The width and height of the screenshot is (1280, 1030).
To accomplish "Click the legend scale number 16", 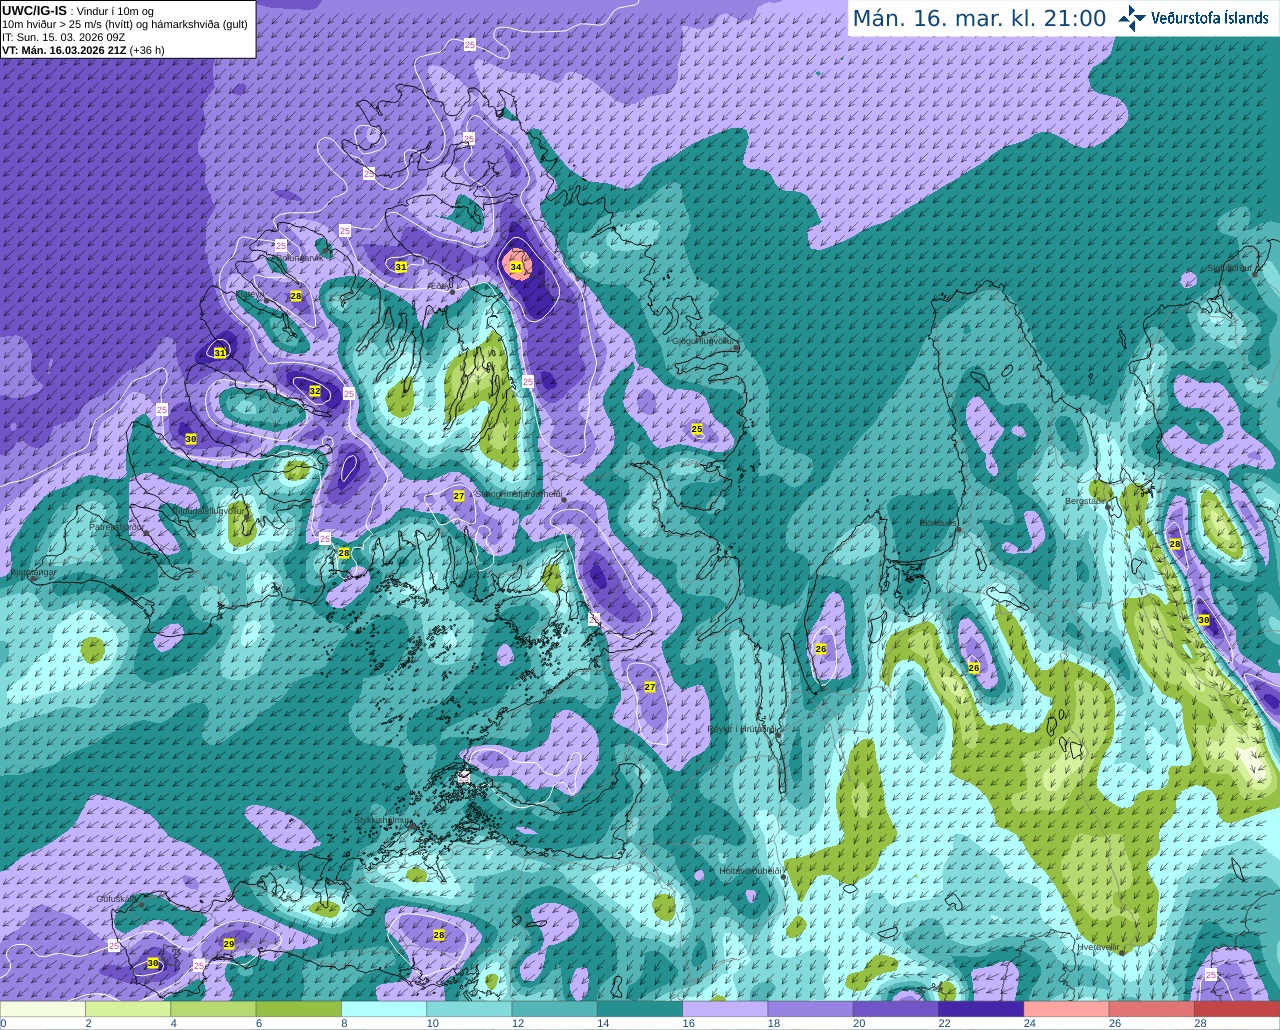I will click(x=689, y=1023).
